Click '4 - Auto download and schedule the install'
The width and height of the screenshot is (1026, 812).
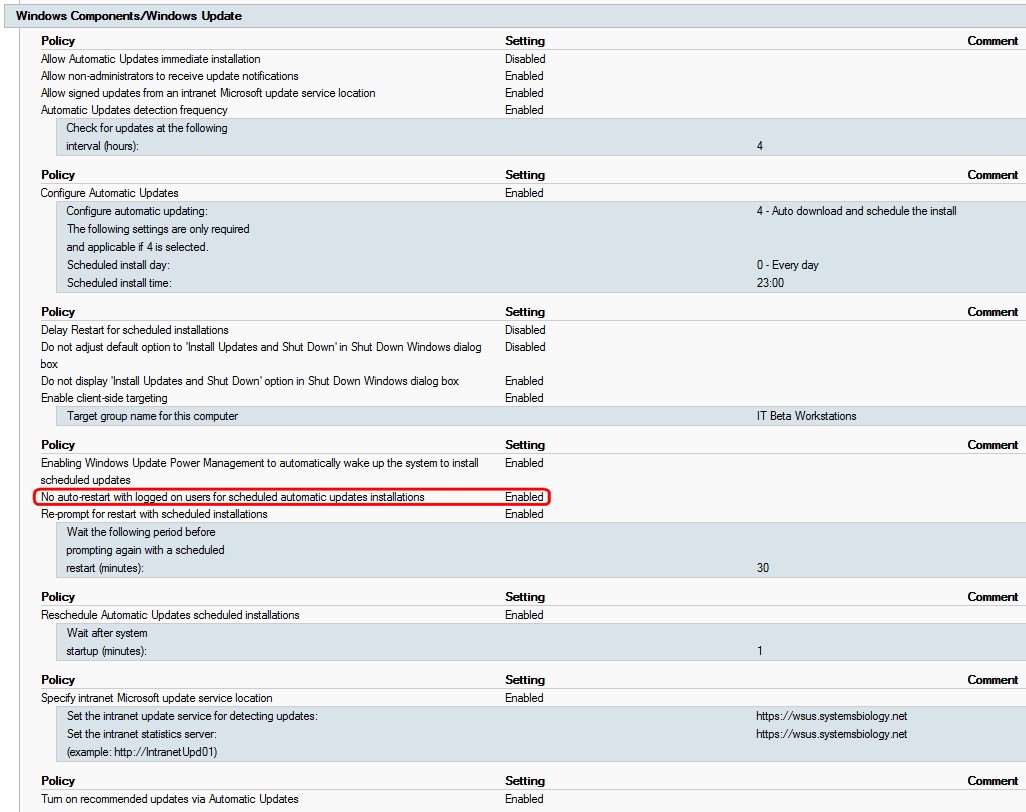pyautogui.click(x=857, y=211)
